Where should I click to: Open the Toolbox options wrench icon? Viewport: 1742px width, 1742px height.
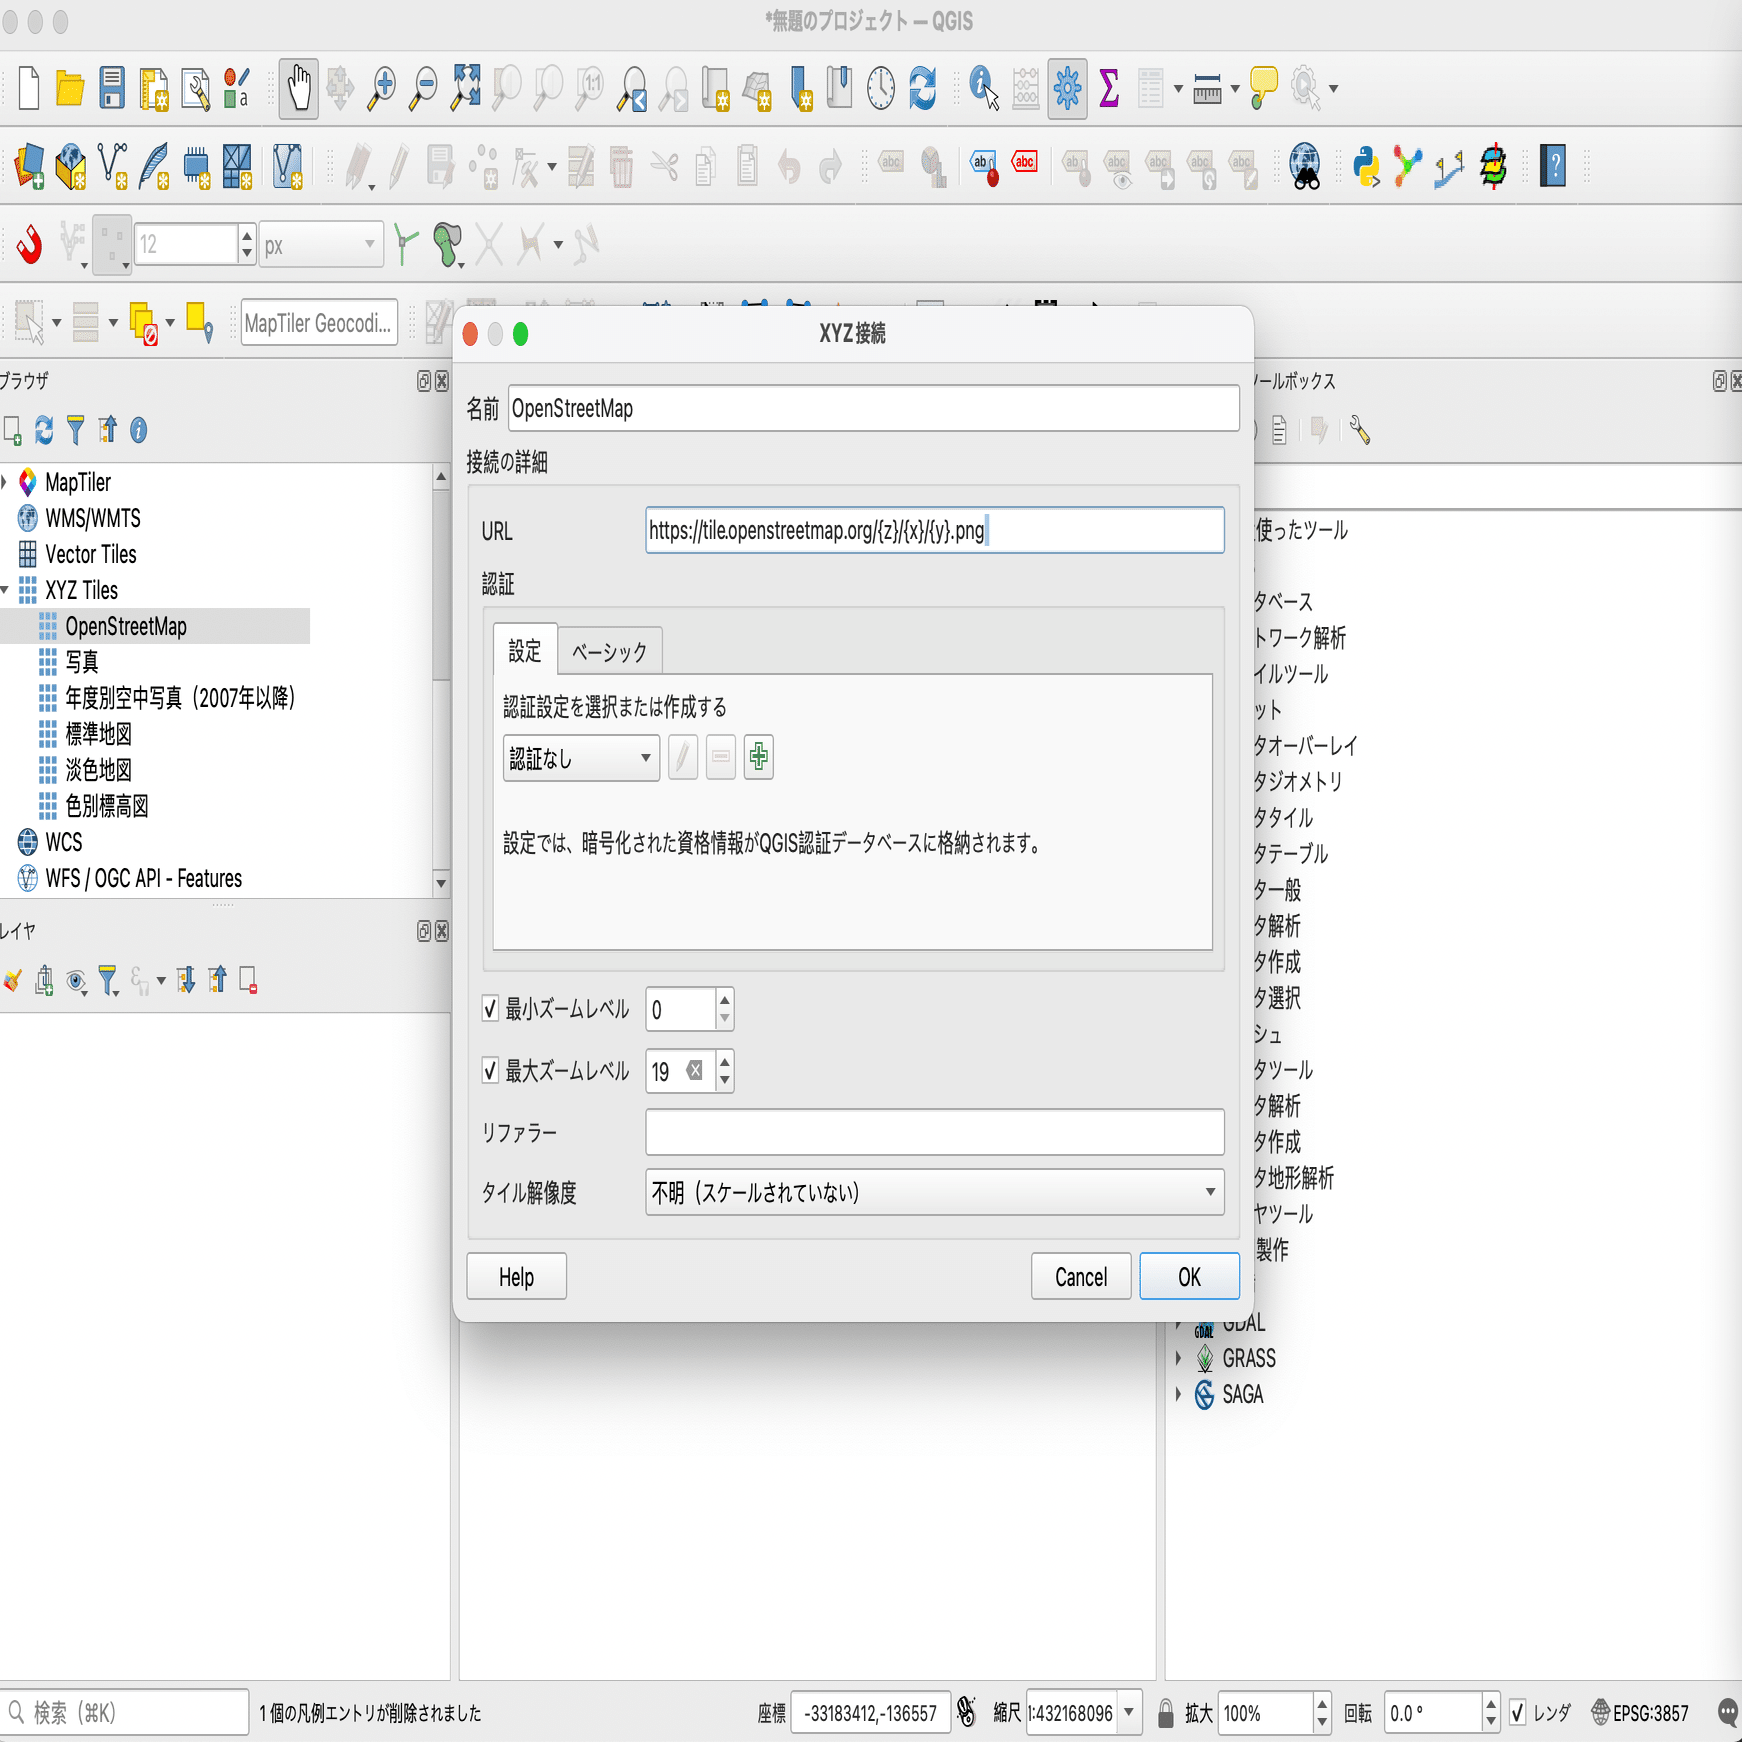coord(1359,430)
